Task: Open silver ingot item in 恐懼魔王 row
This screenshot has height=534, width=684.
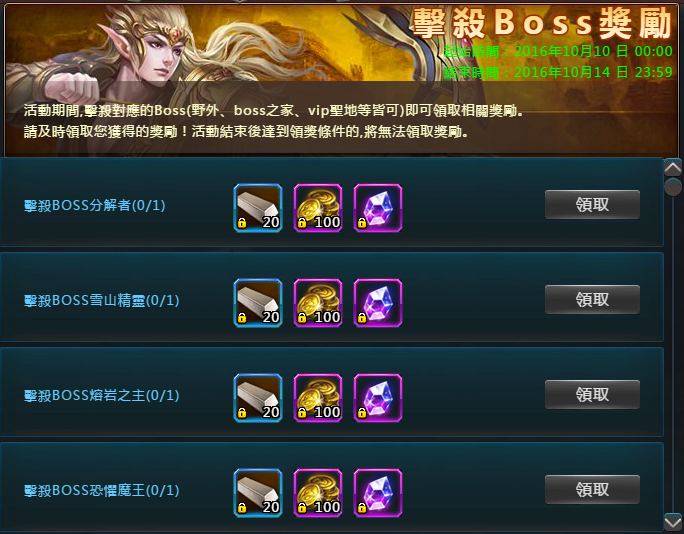Action: point(258,493)
